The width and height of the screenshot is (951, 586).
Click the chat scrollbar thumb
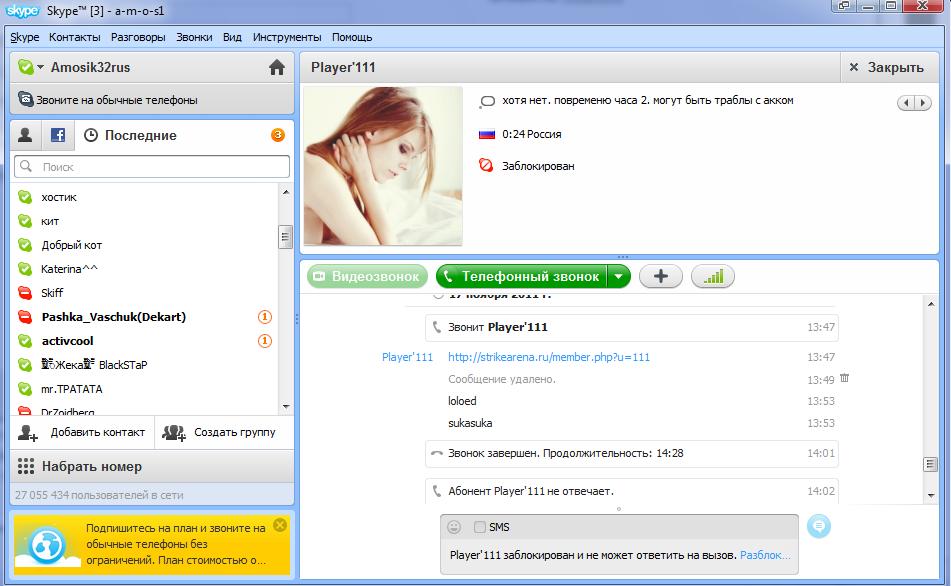click(930, 465)
